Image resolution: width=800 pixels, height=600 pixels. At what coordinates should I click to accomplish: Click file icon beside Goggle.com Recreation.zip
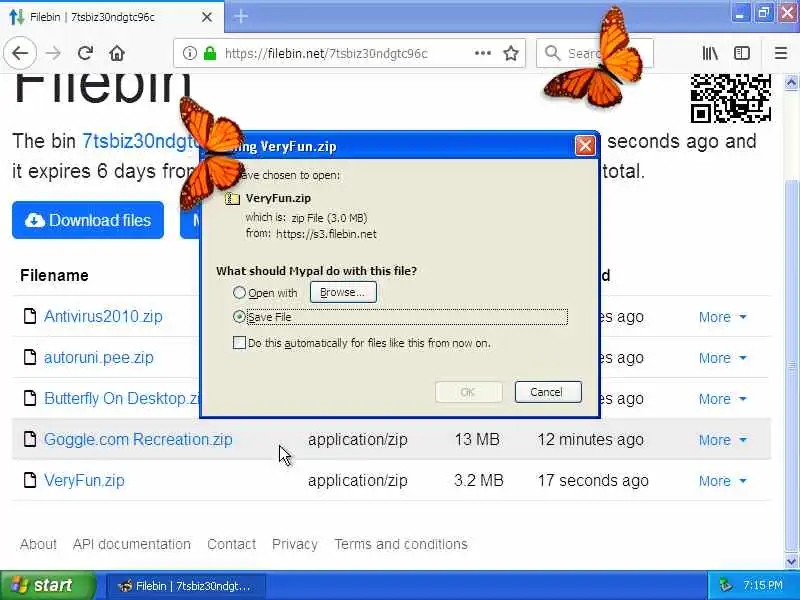click(30, 439)
